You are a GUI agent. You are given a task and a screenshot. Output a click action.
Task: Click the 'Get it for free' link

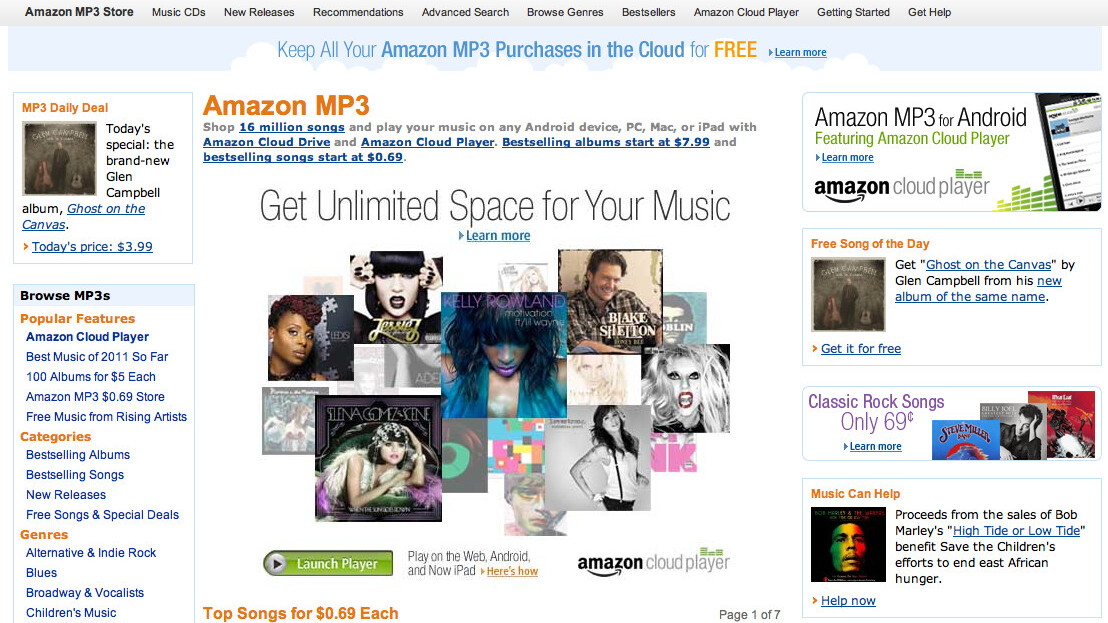[861, 348]
